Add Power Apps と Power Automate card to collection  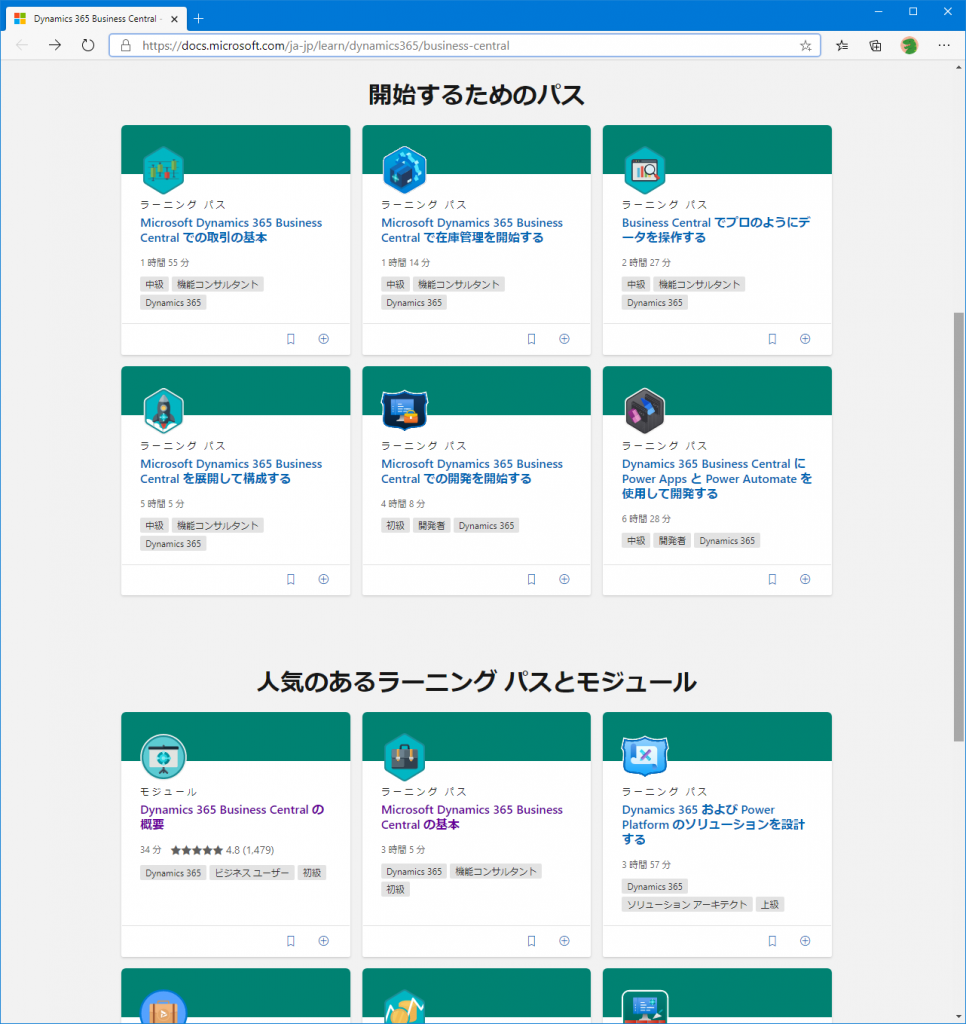point(805,579)
